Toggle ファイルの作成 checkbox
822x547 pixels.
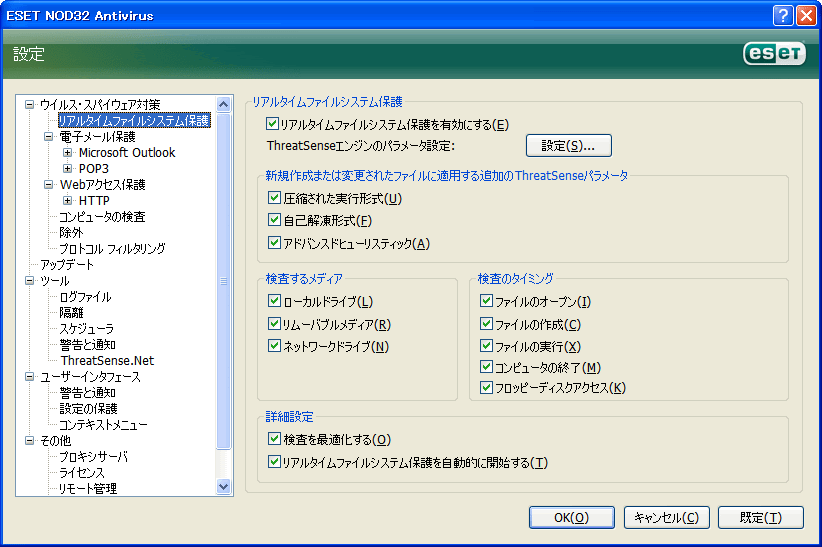point(486,324)
